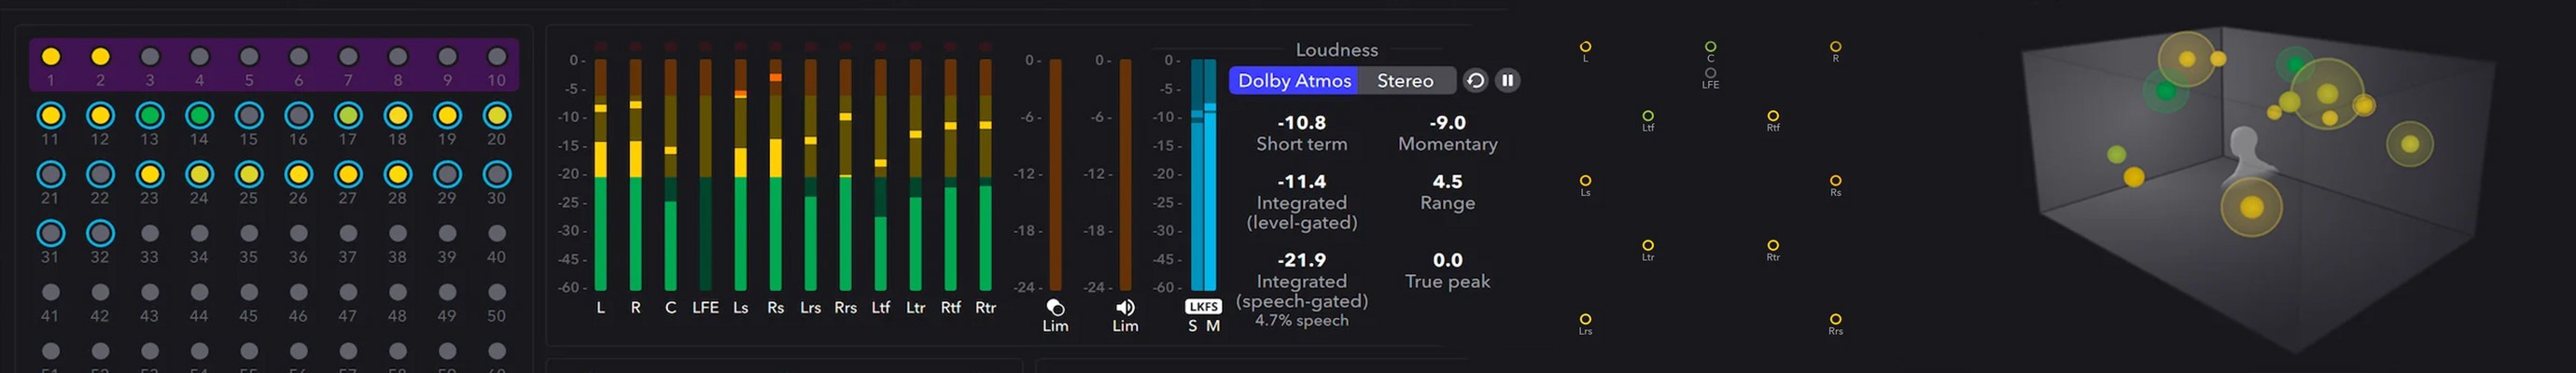Screen dimensions: 2576x373
Task: Select object 13 green indicator
Action: 149,116
